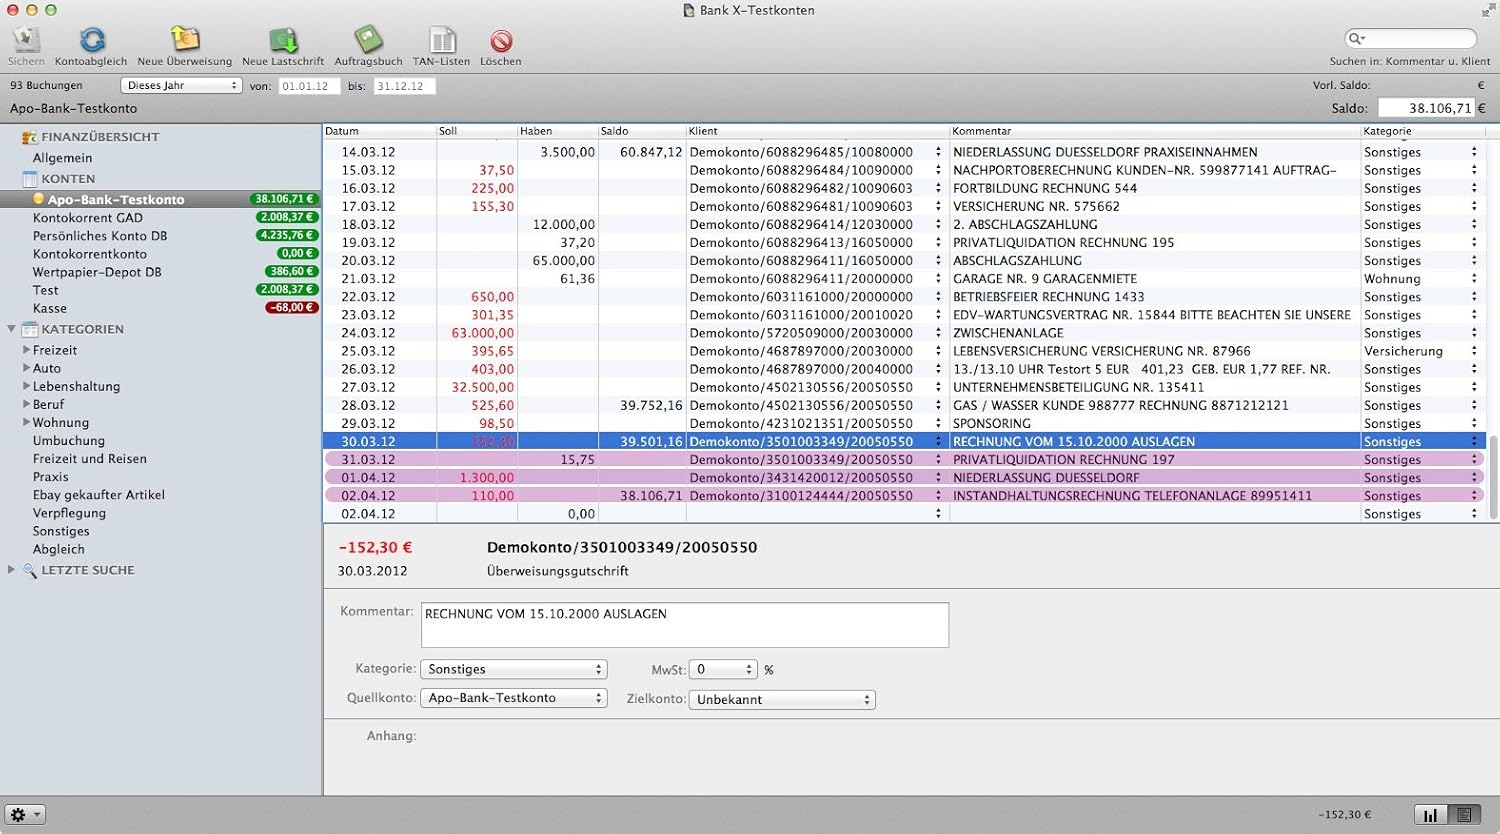1500x834 pixels.
Task: Open the Zielkonto Unbekannt dropdown
Action: [x=782, y=700]
